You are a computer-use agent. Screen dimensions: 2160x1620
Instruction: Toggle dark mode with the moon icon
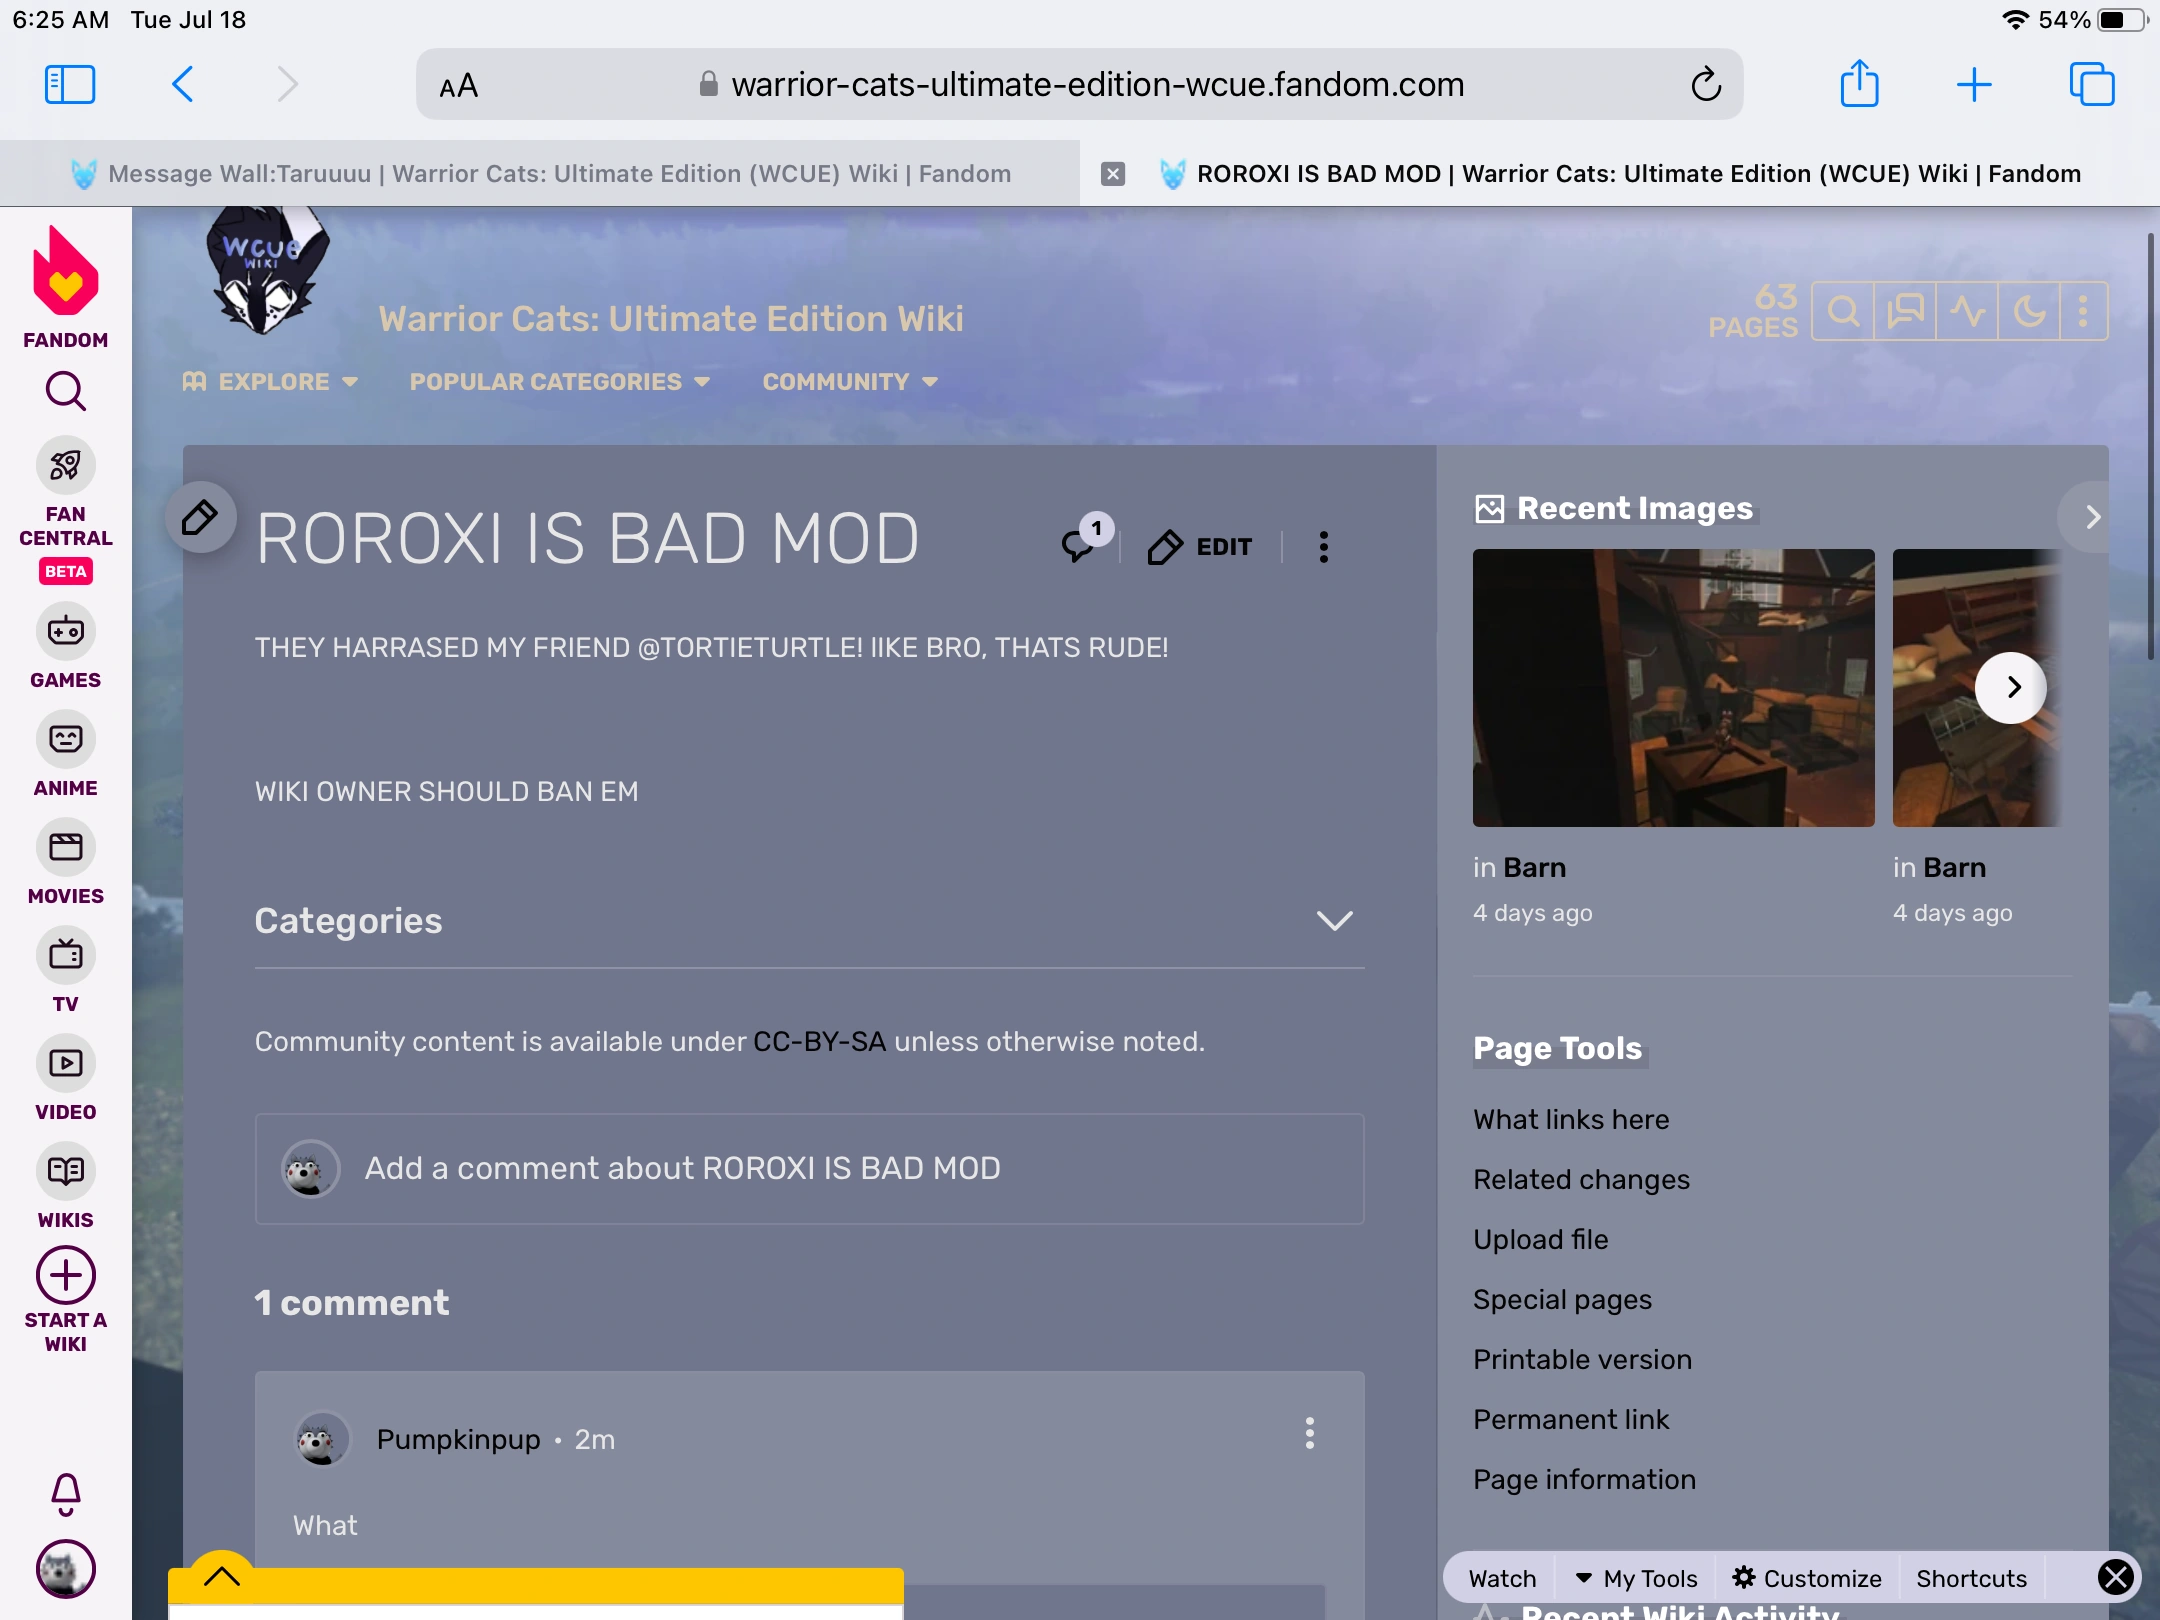pyautogui.click(x=2028, y=311)
